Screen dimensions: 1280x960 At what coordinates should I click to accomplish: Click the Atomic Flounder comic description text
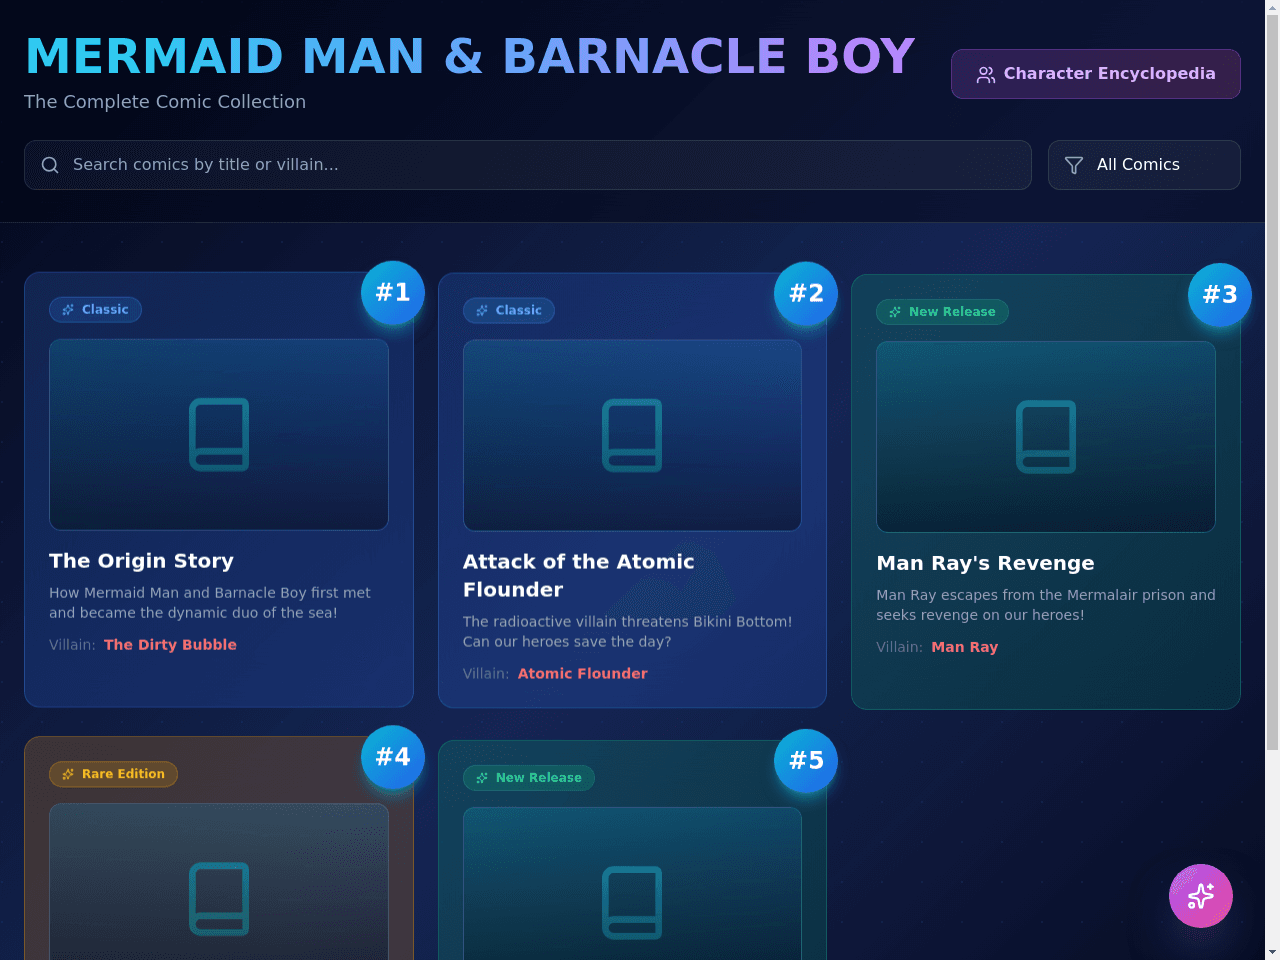pos(627,632)
